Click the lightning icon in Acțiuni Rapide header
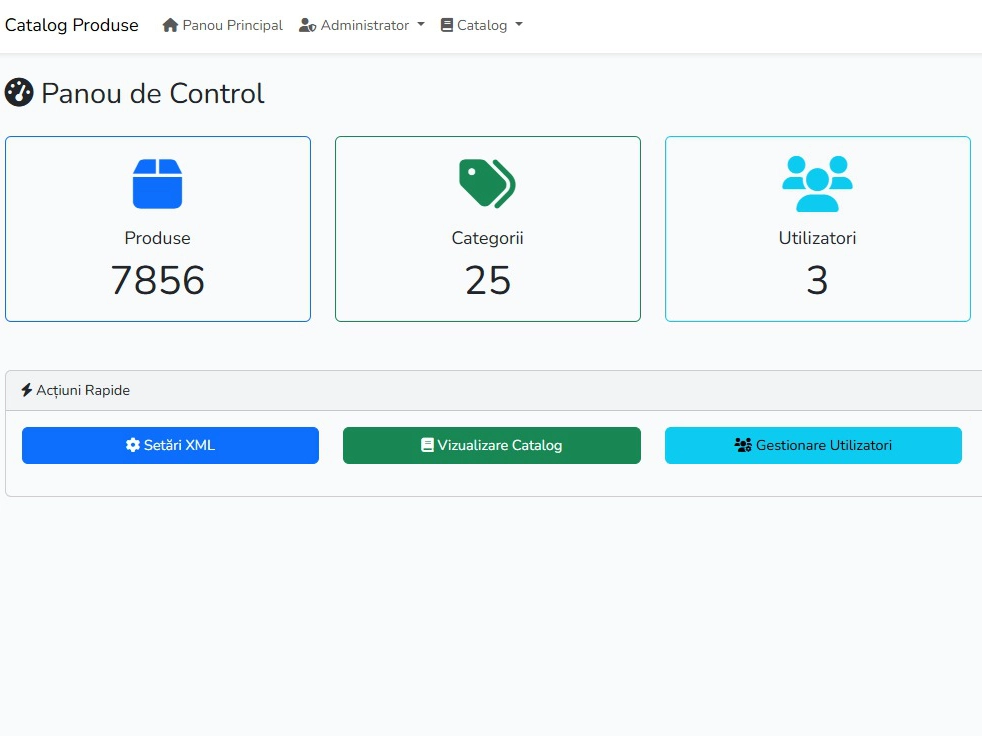The height and width of the screenshot is (736, 982). click(x=25, y=390)
